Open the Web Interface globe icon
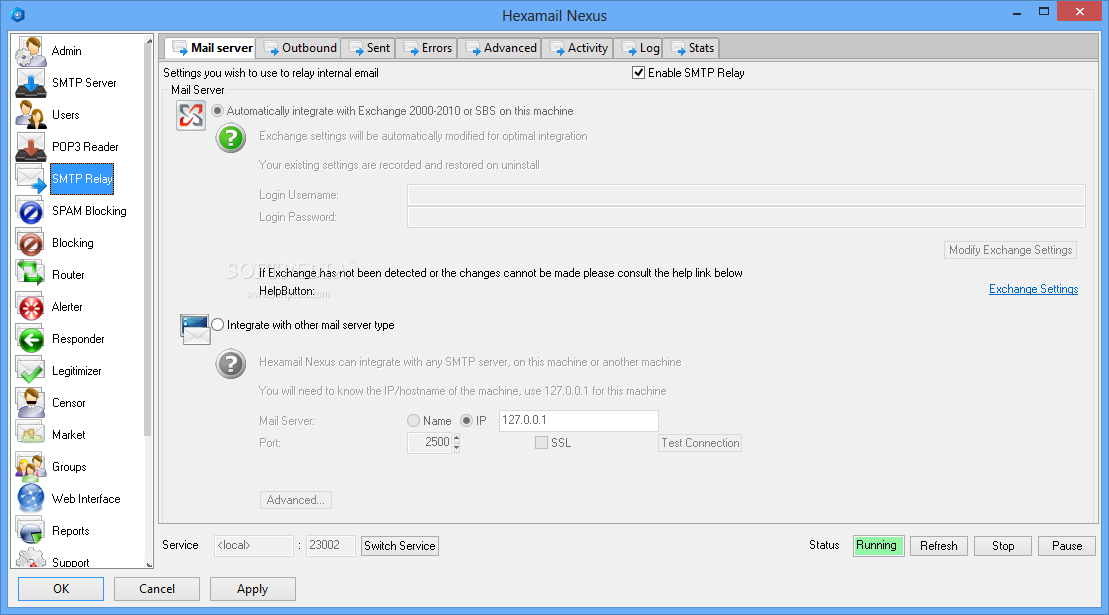This screenshot has width=1109, height=615. (30, 499)
